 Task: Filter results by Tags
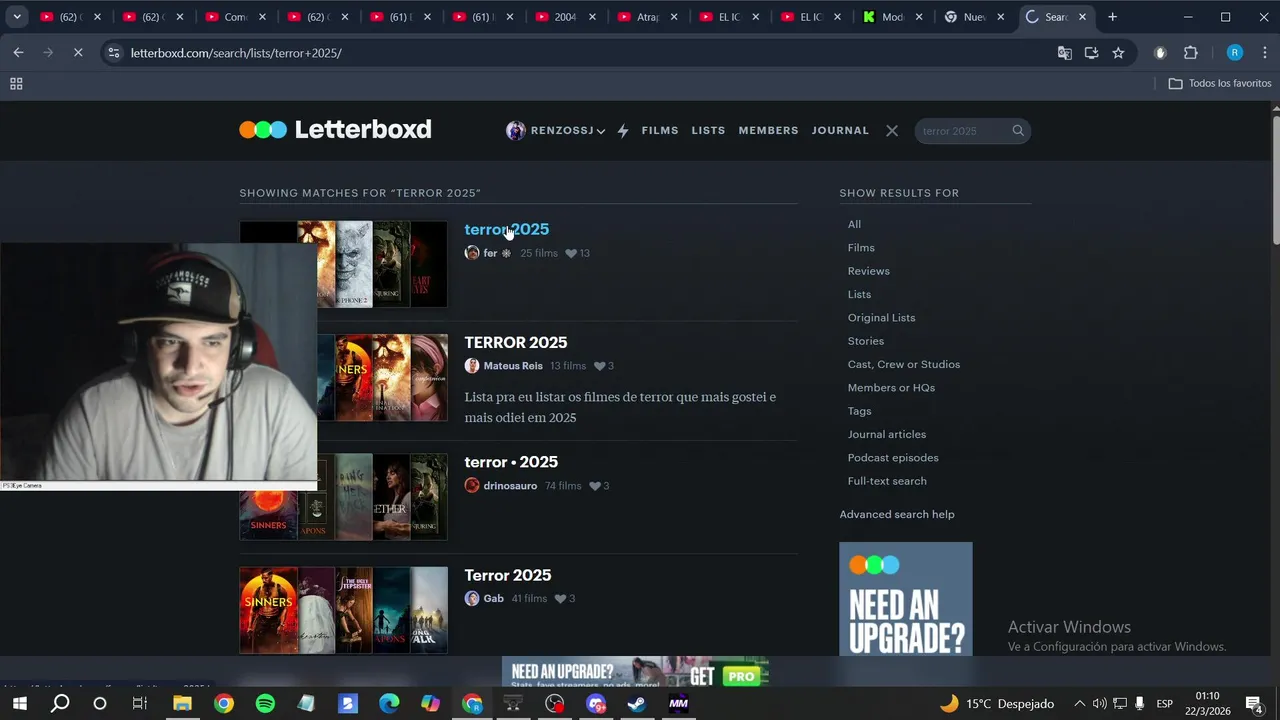pyautogui.click(x=859, y=411)
